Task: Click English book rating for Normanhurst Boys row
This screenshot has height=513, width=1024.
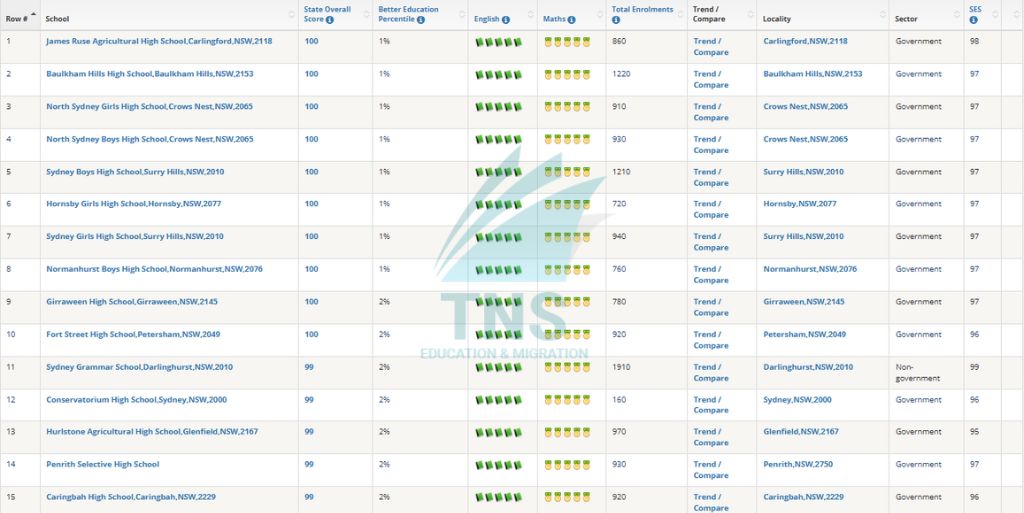Action: coord(499,270)
